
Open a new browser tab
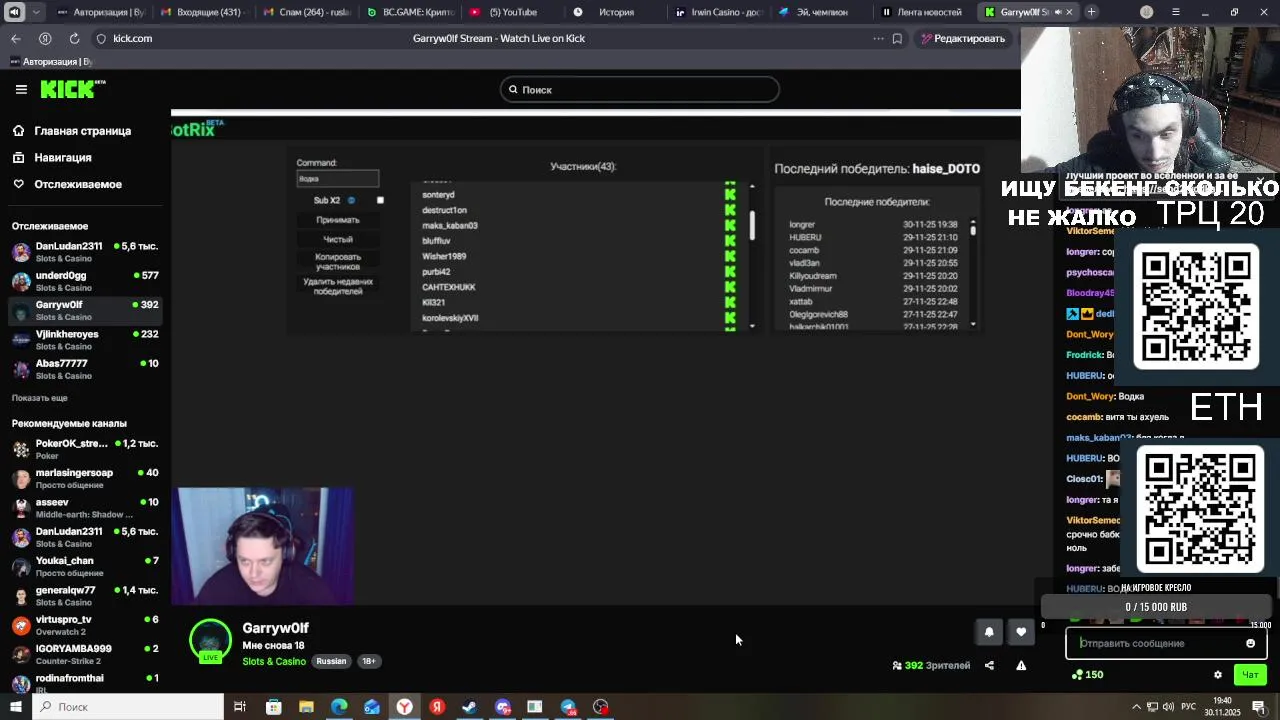pyautogui.click(x=1091, y=12)
